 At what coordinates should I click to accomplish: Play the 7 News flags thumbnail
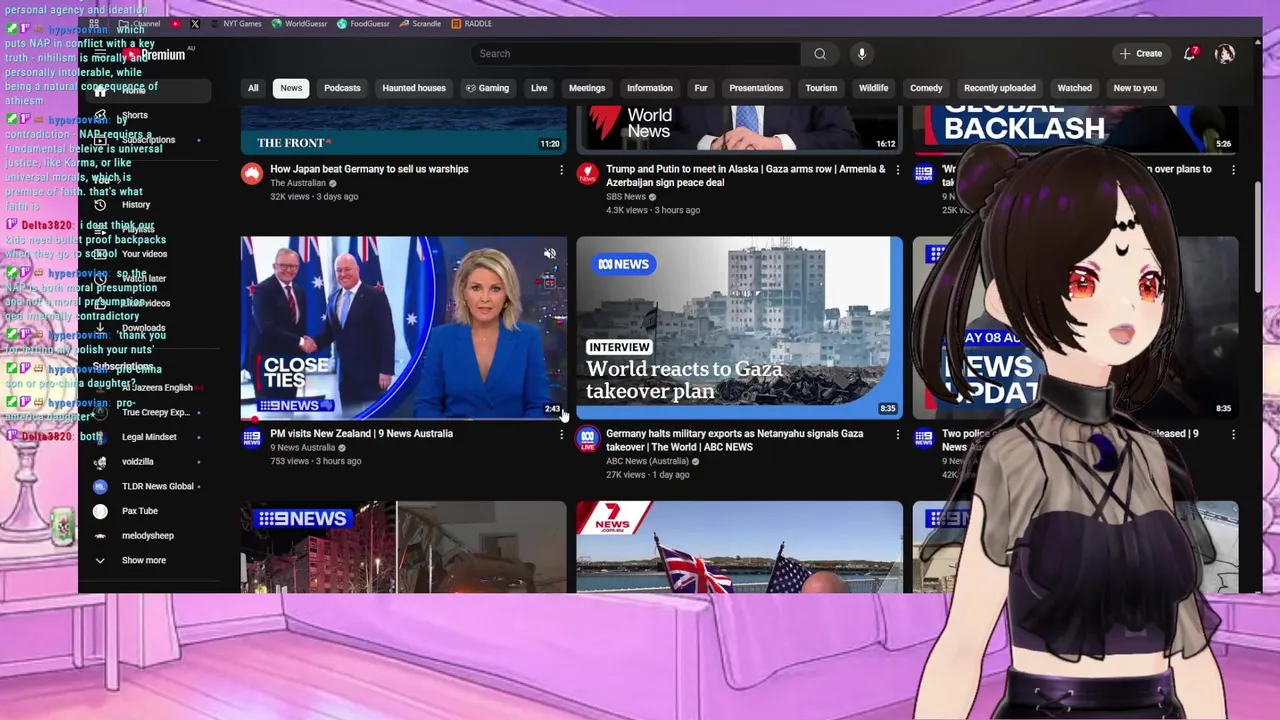pos(739,547)
